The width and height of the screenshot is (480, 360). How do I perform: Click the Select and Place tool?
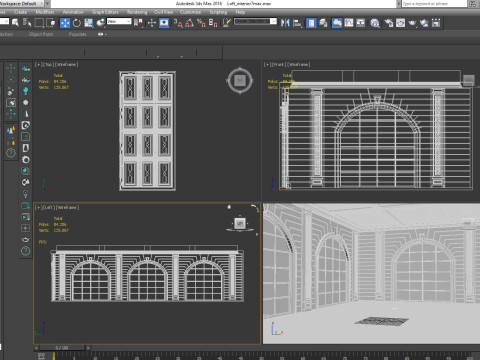100,23
